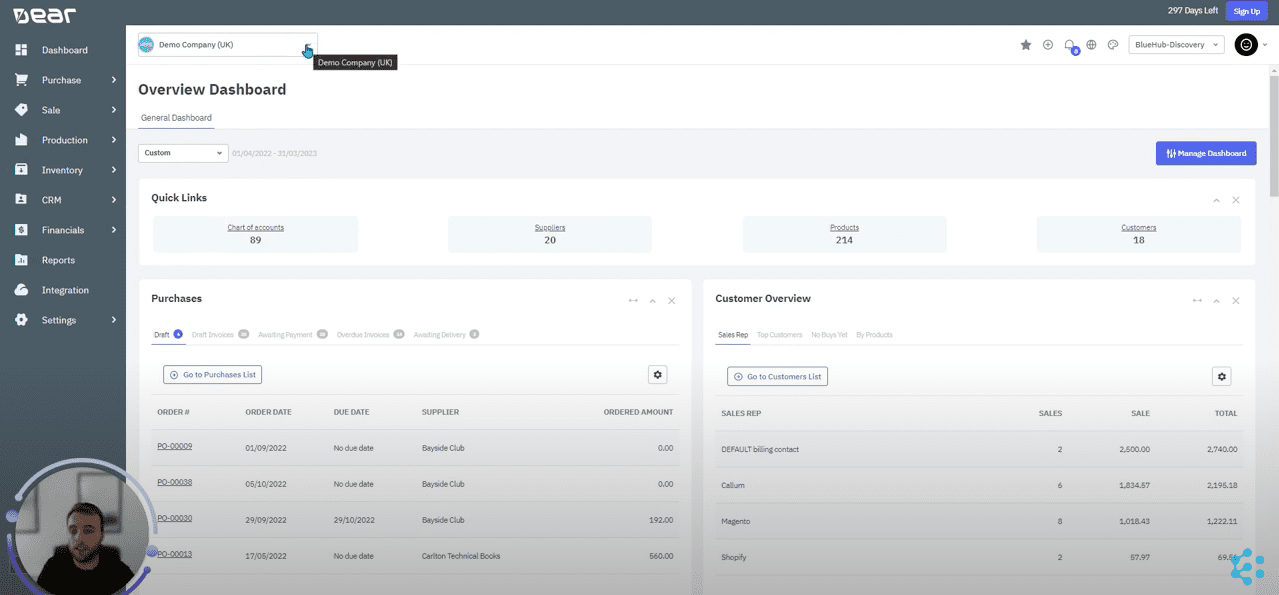Screen dimensions: 1279x595
Task: Click the favorites star icon
Action: pyautogui.click(x=1025, y=44)
